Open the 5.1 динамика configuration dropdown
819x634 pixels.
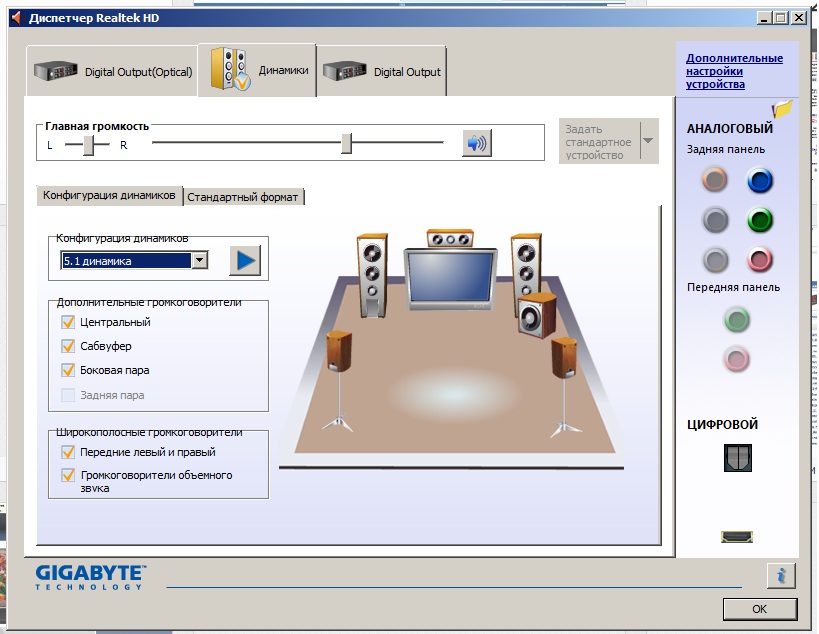click(x=200, y=260)
